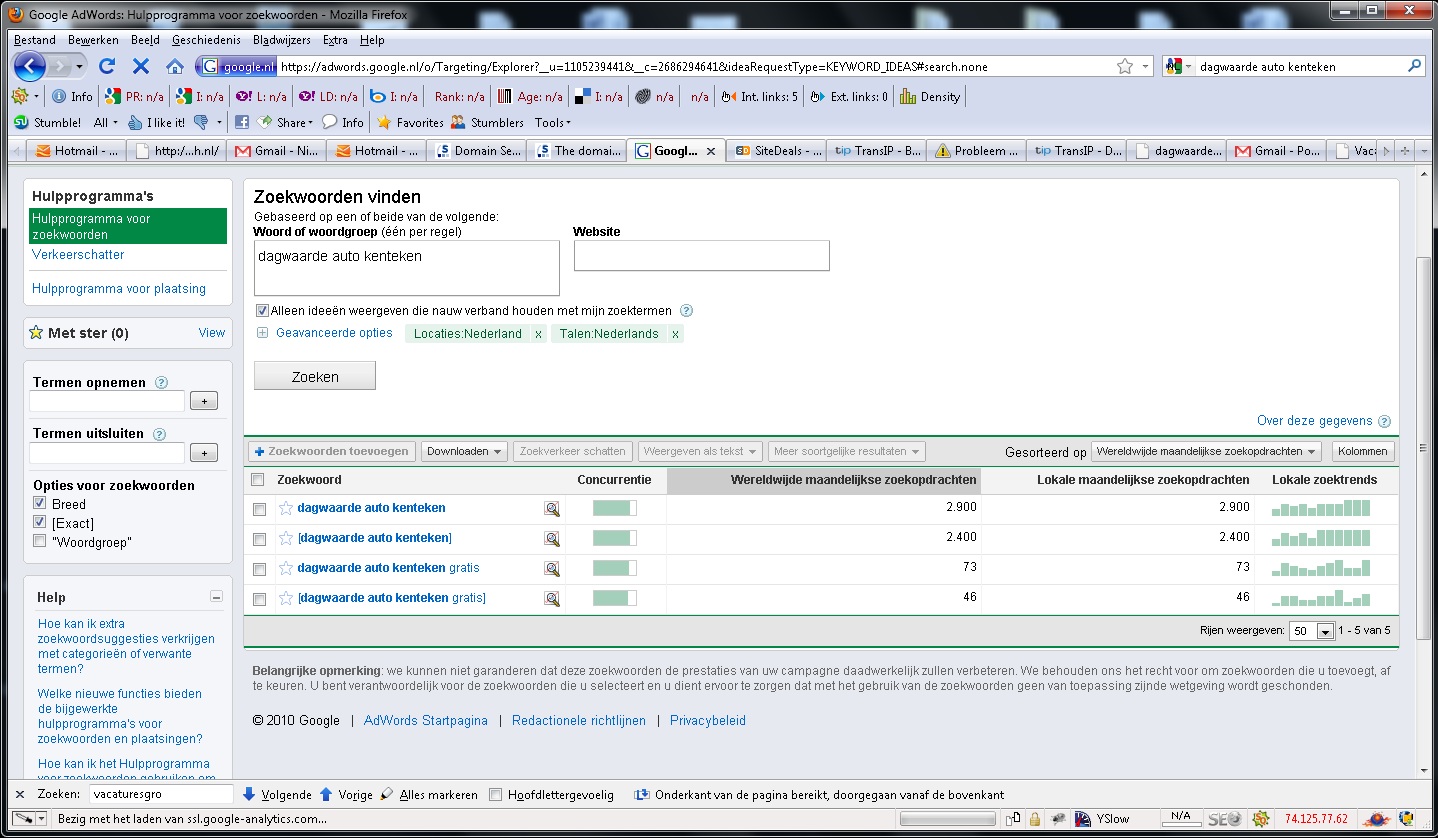Tick checkbox for [dagwaarde auto kenteken] row
The image size is (1438, 839).
tap(260, 540)
